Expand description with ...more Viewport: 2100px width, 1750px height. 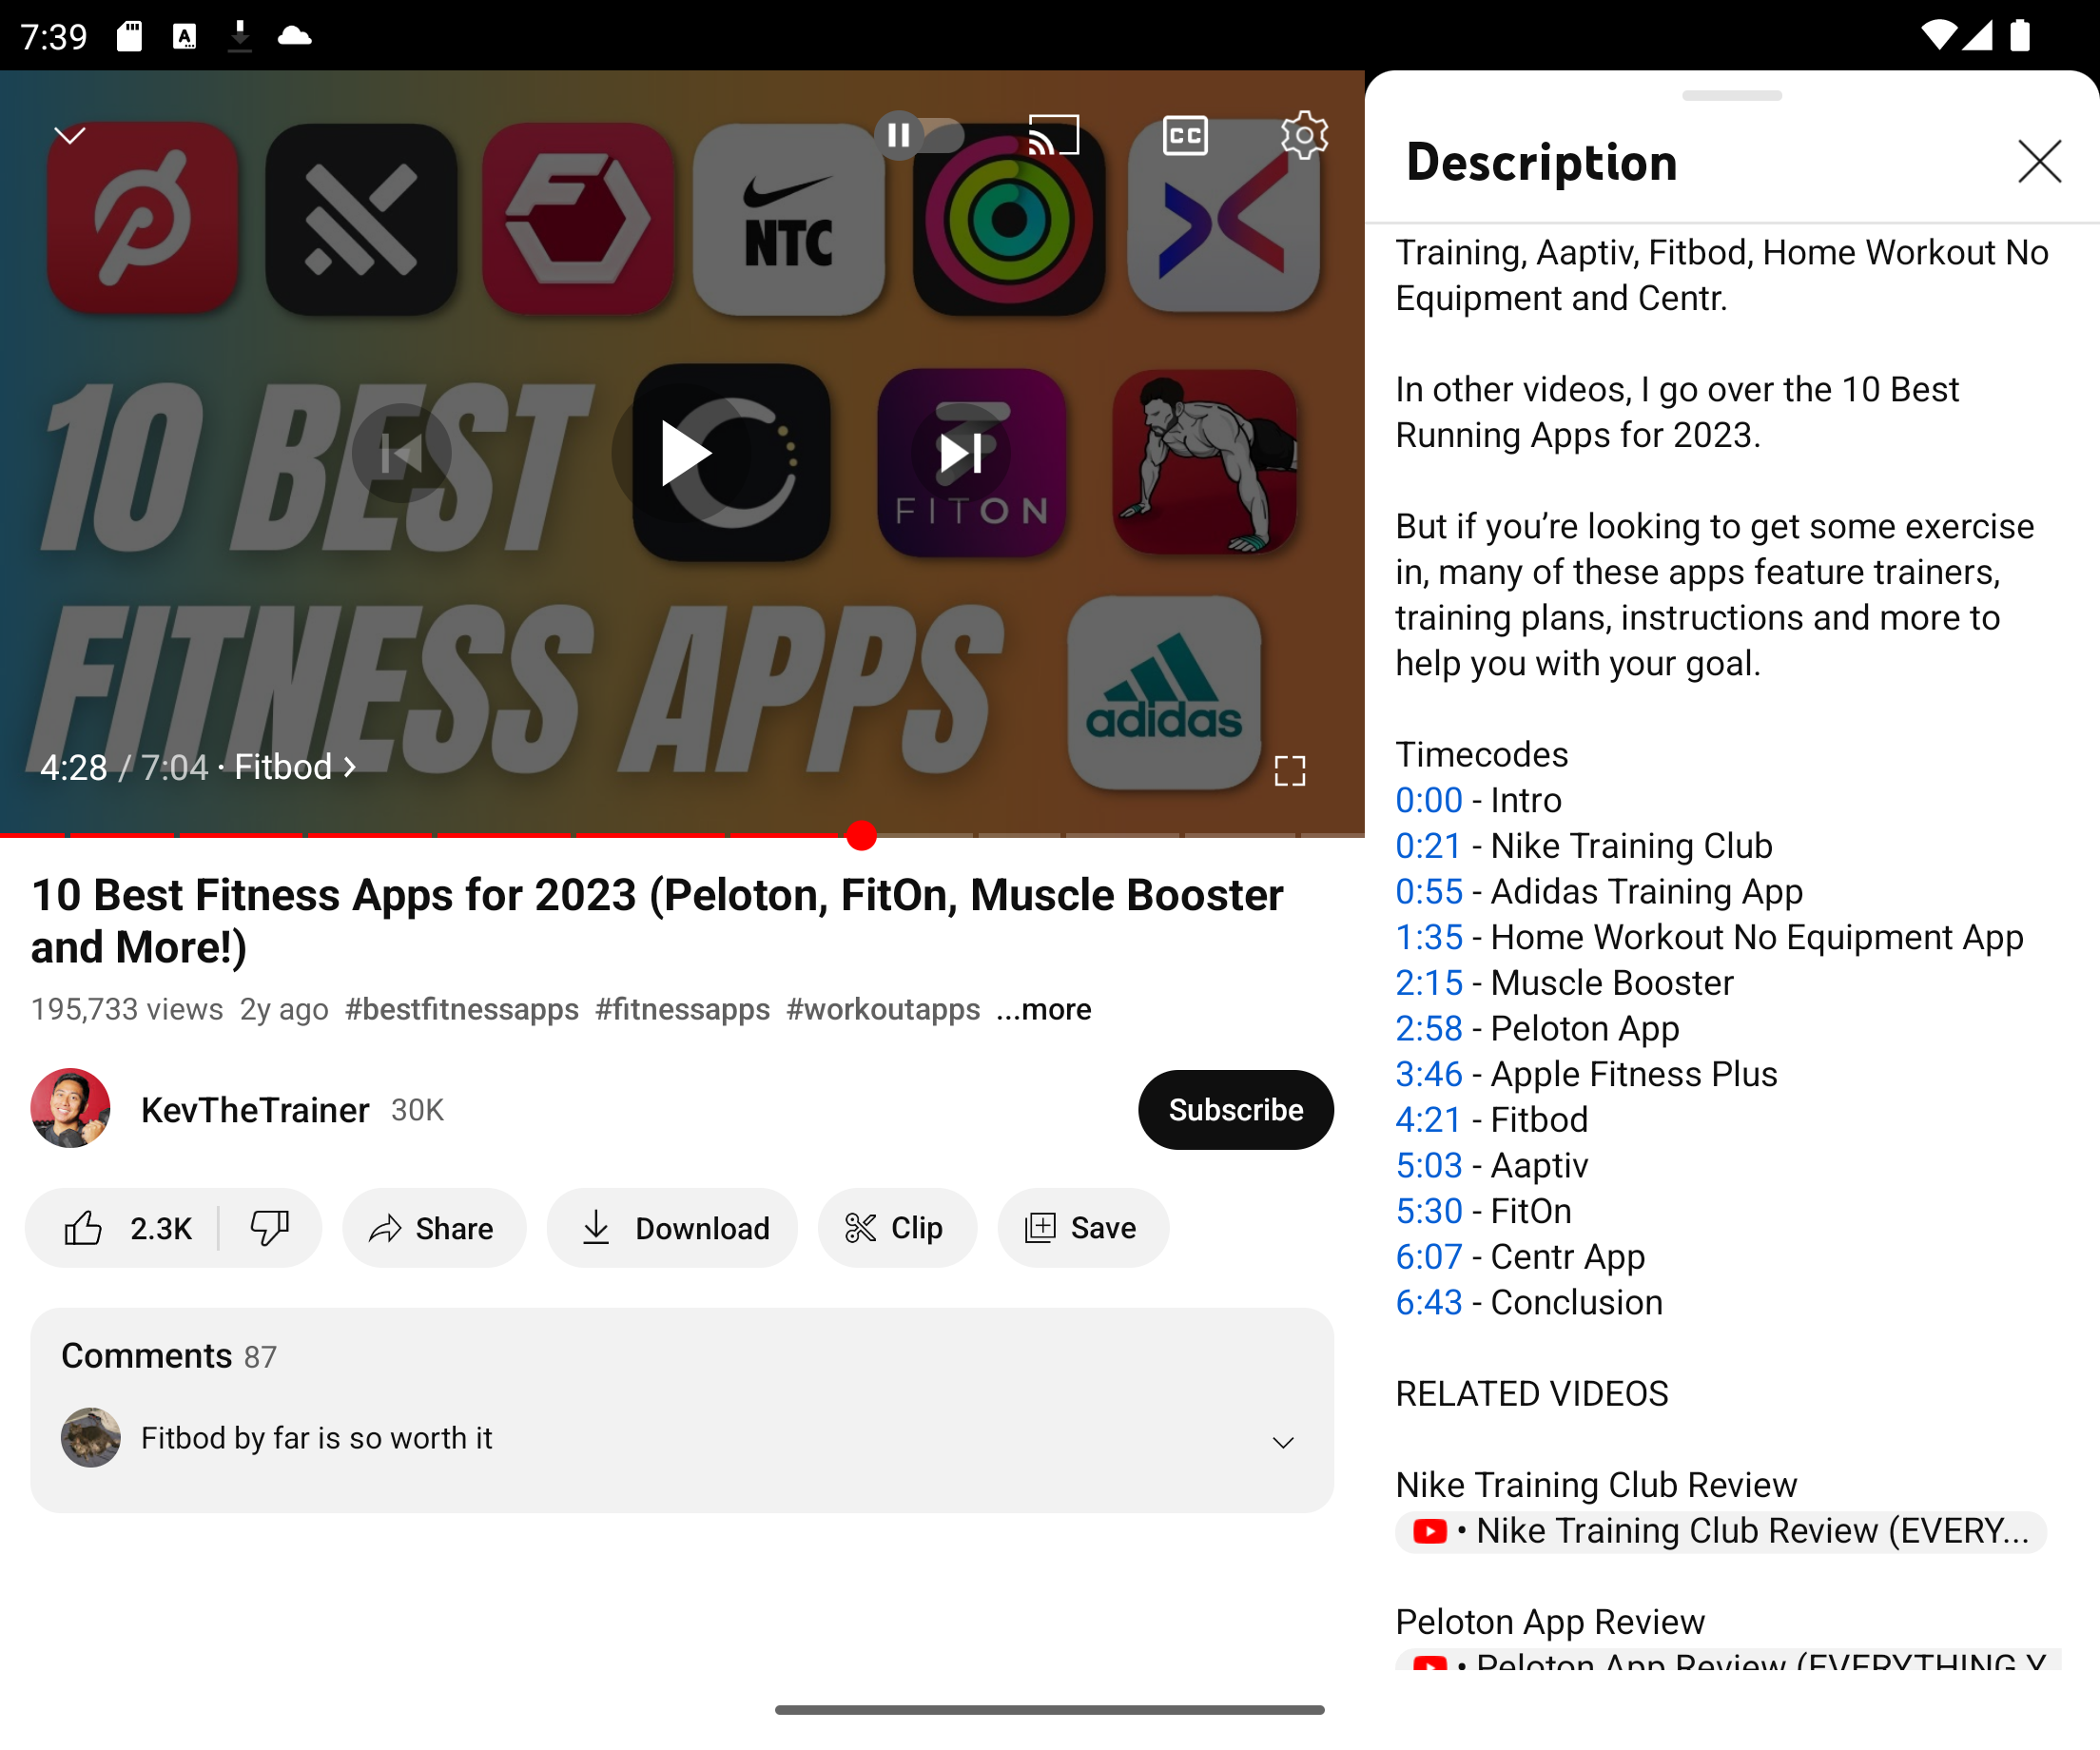click(1044, 1009)
